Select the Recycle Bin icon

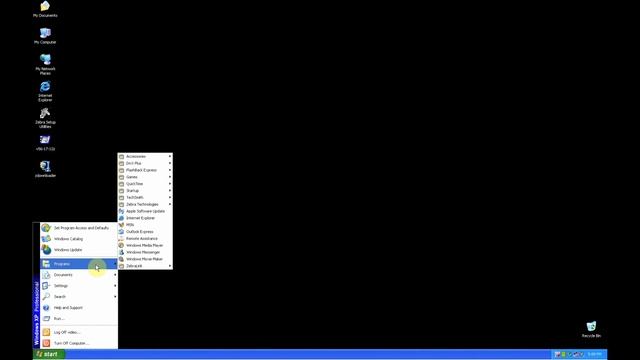click(591, 329)
